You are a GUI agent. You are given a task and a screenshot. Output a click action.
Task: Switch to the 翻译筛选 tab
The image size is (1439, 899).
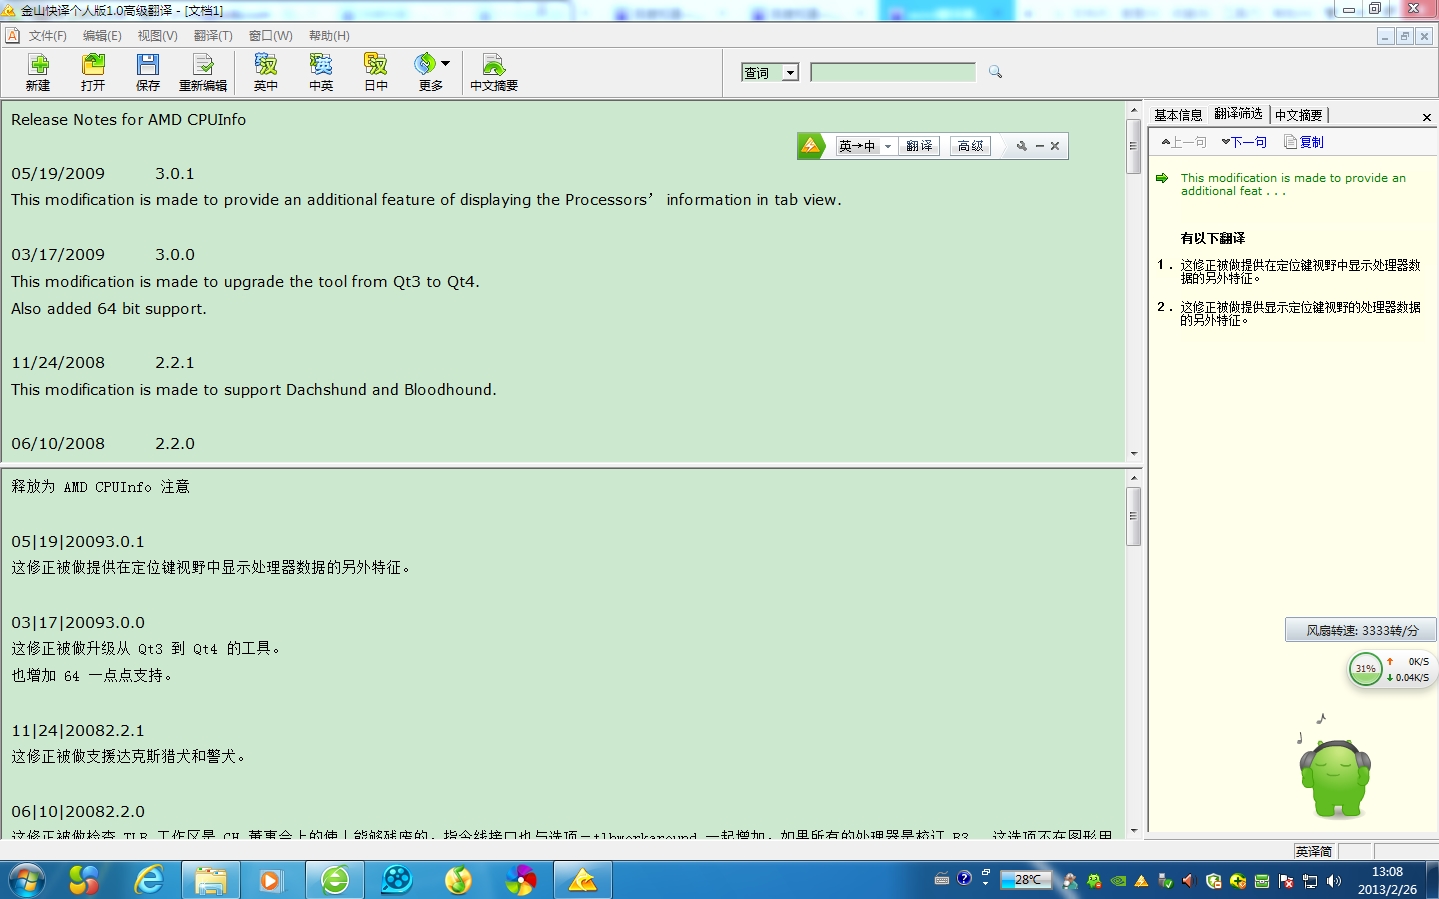click(1239, 114)
